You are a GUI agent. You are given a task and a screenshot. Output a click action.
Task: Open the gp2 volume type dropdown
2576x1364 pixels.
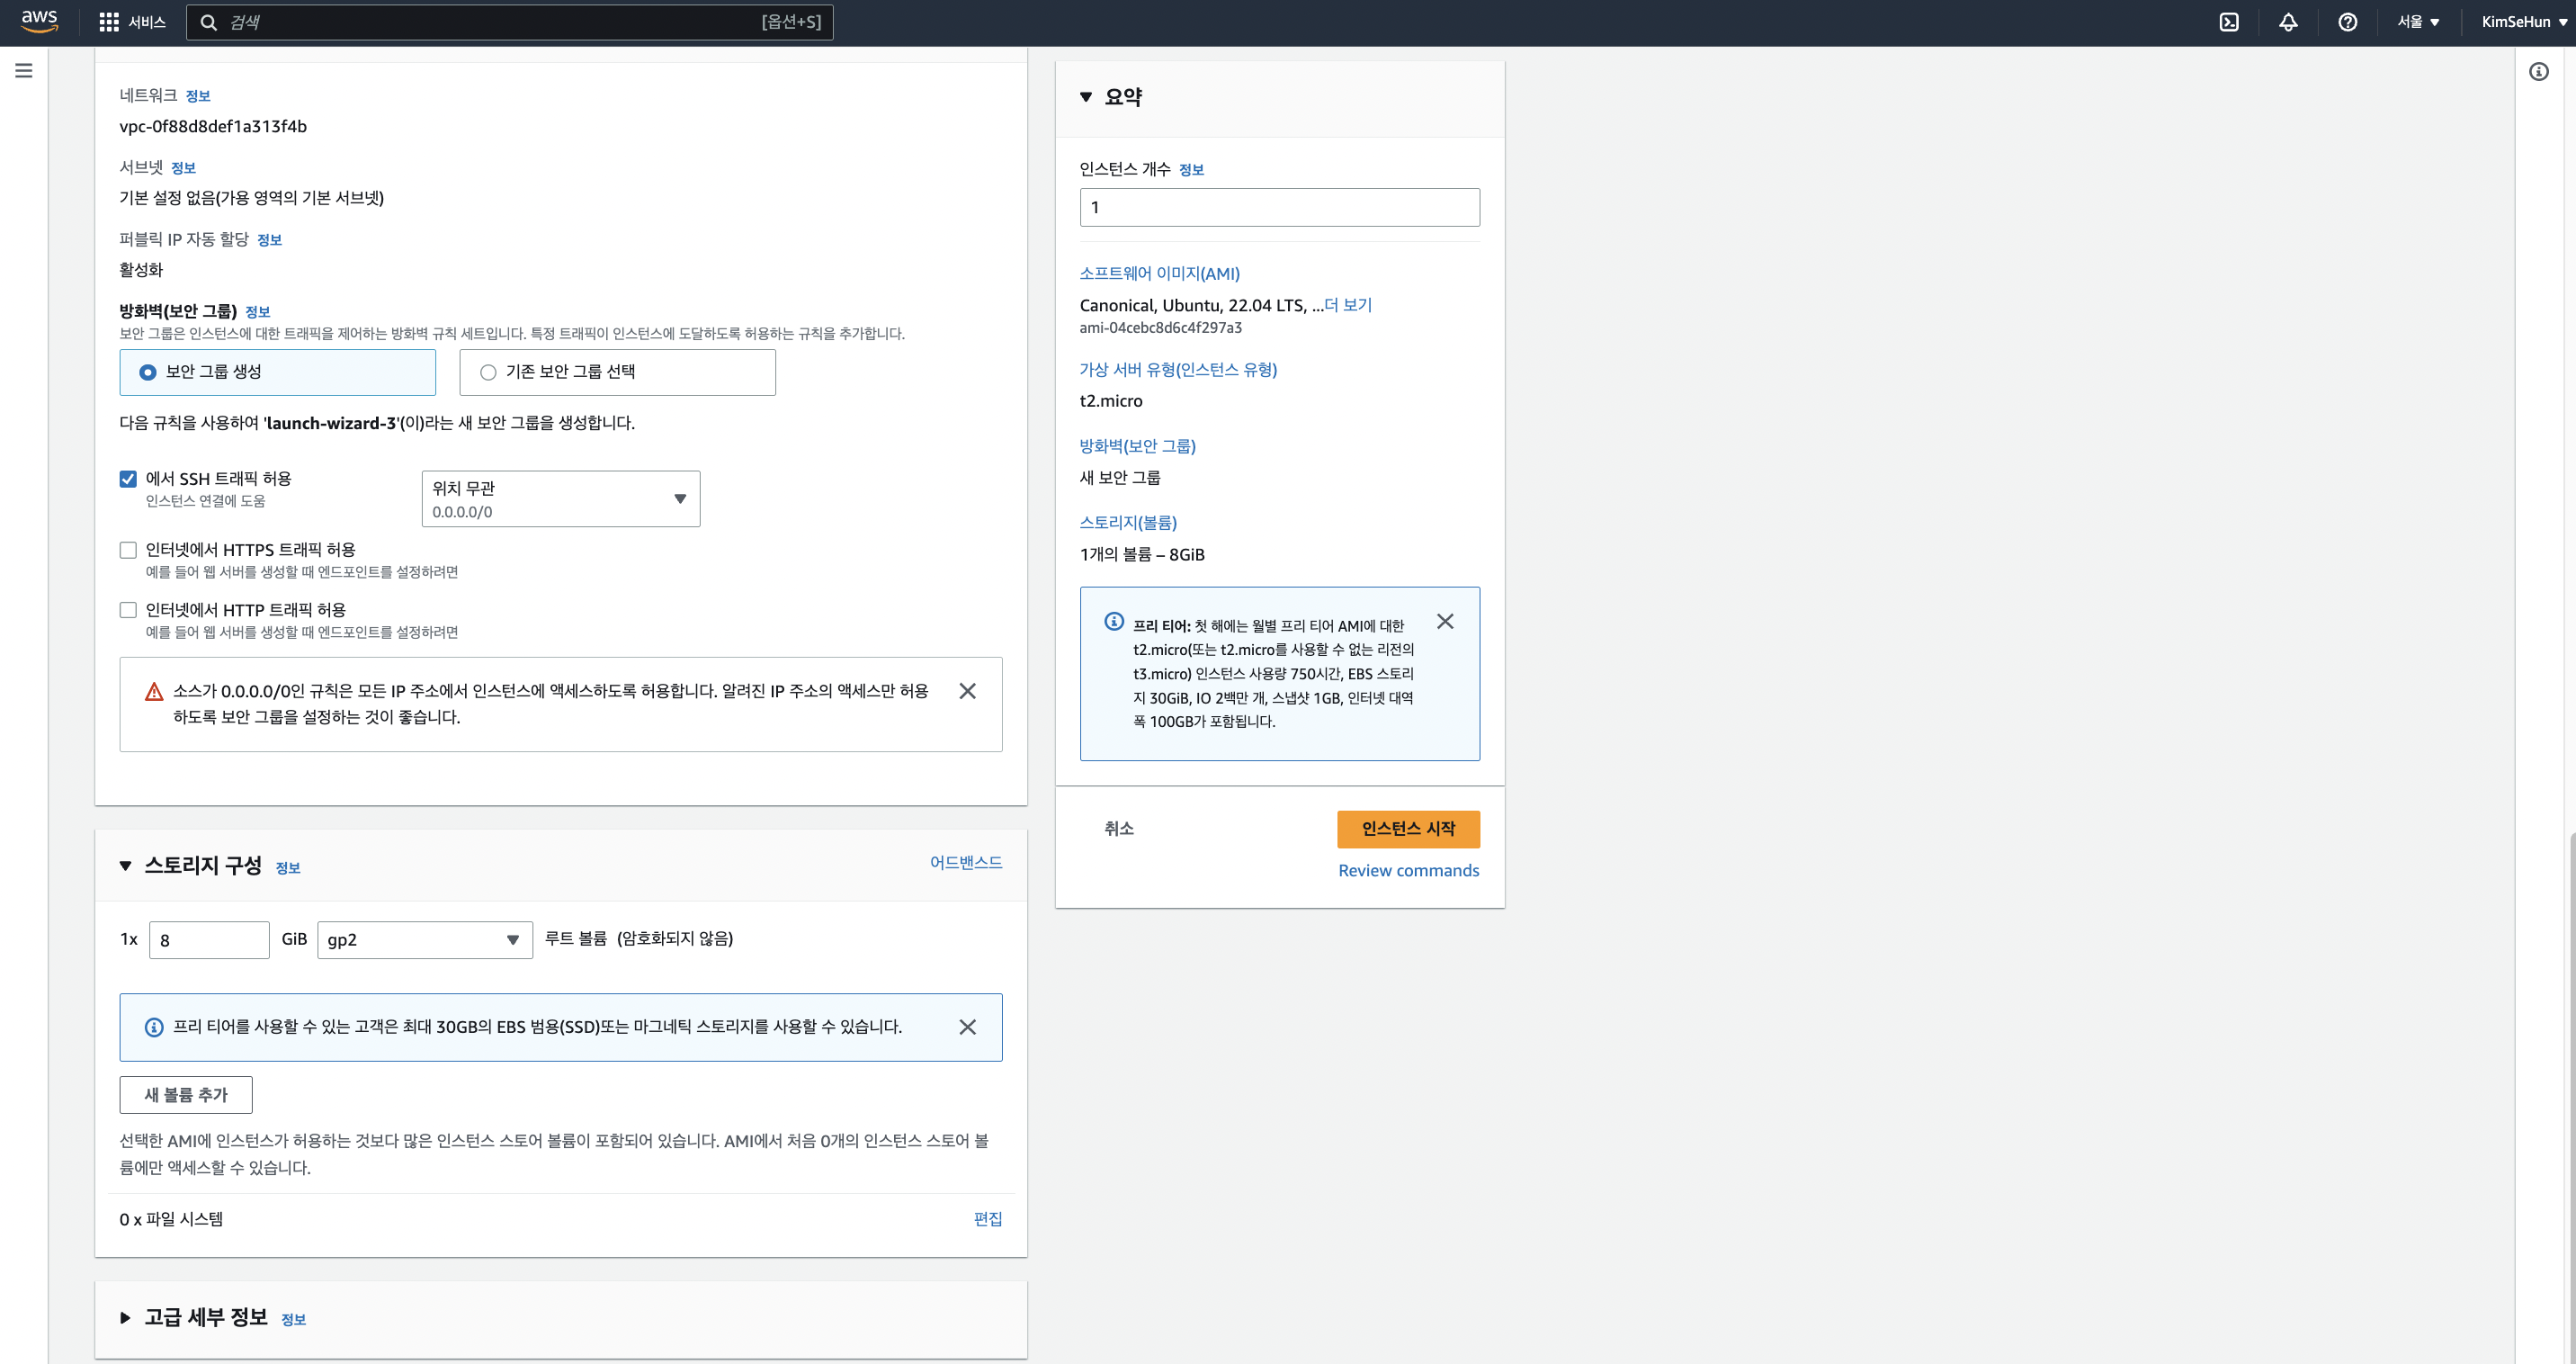[424, 940]
